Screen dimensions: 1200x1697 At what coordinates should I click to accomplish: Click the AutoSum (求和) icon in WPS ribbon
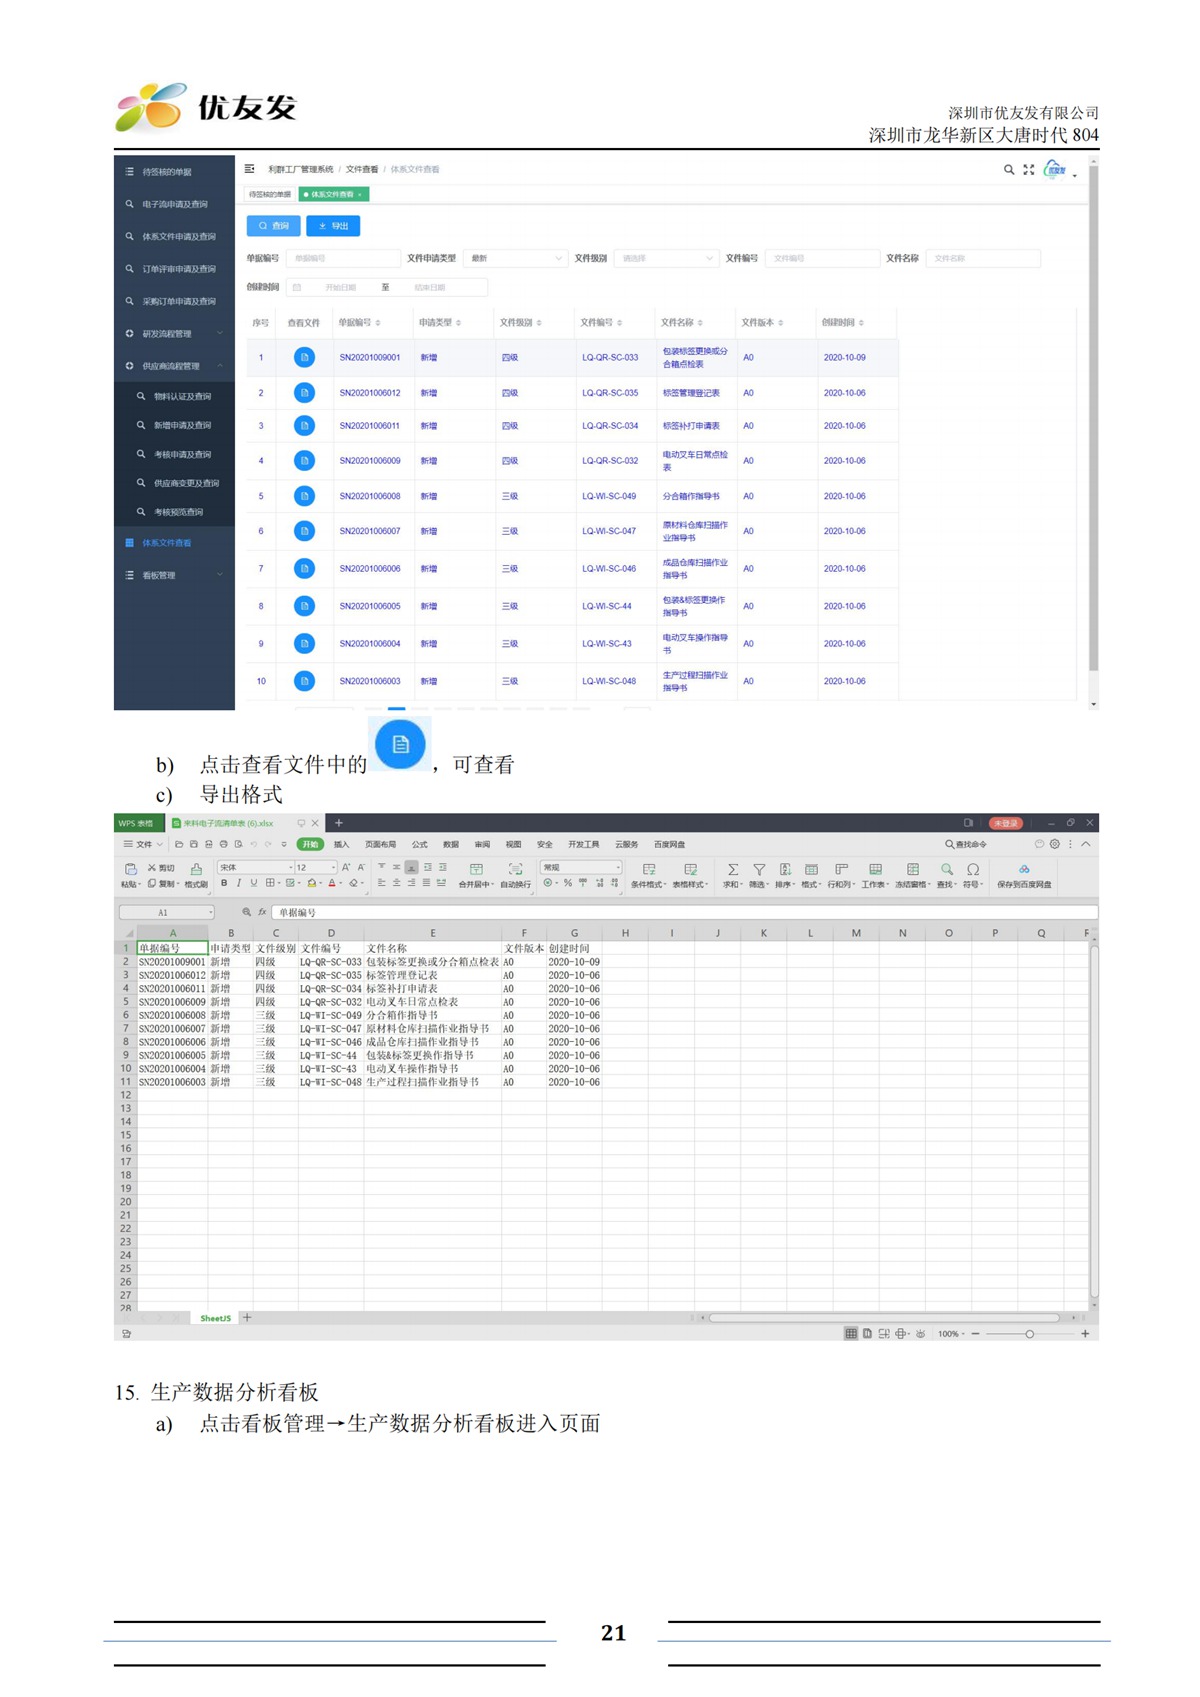733,870
